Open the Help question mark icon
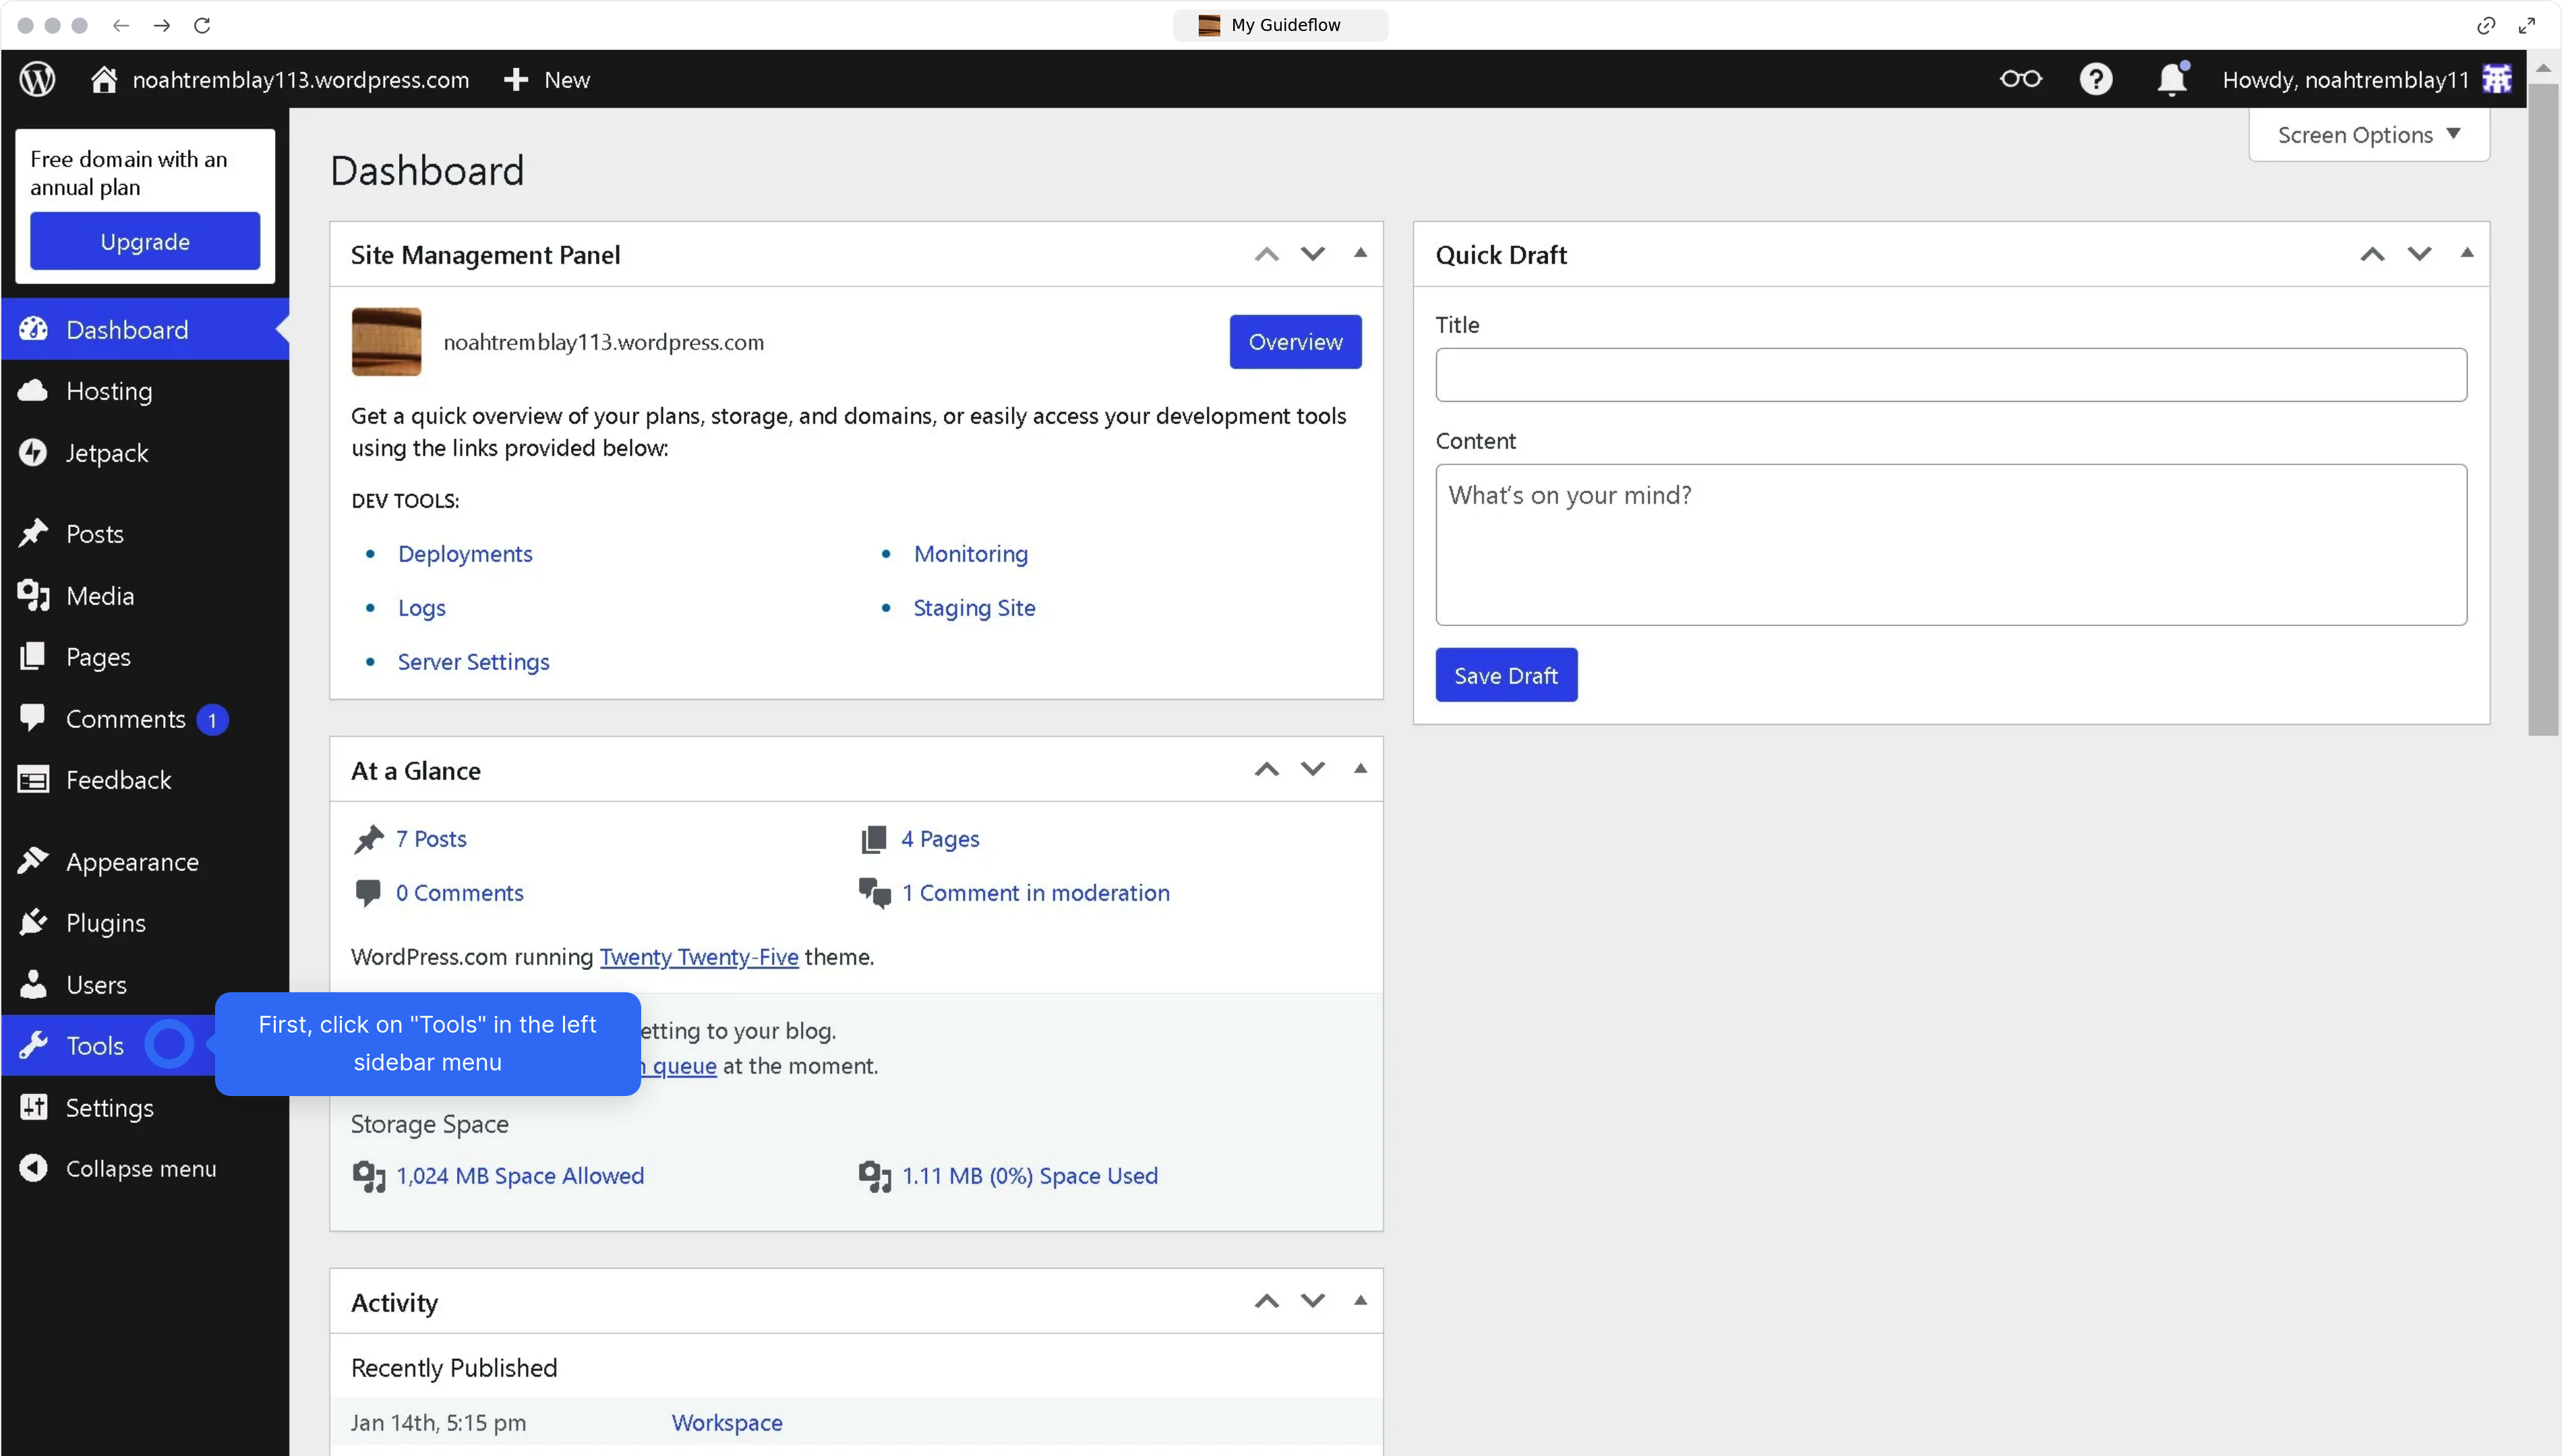 (2096, 79)
